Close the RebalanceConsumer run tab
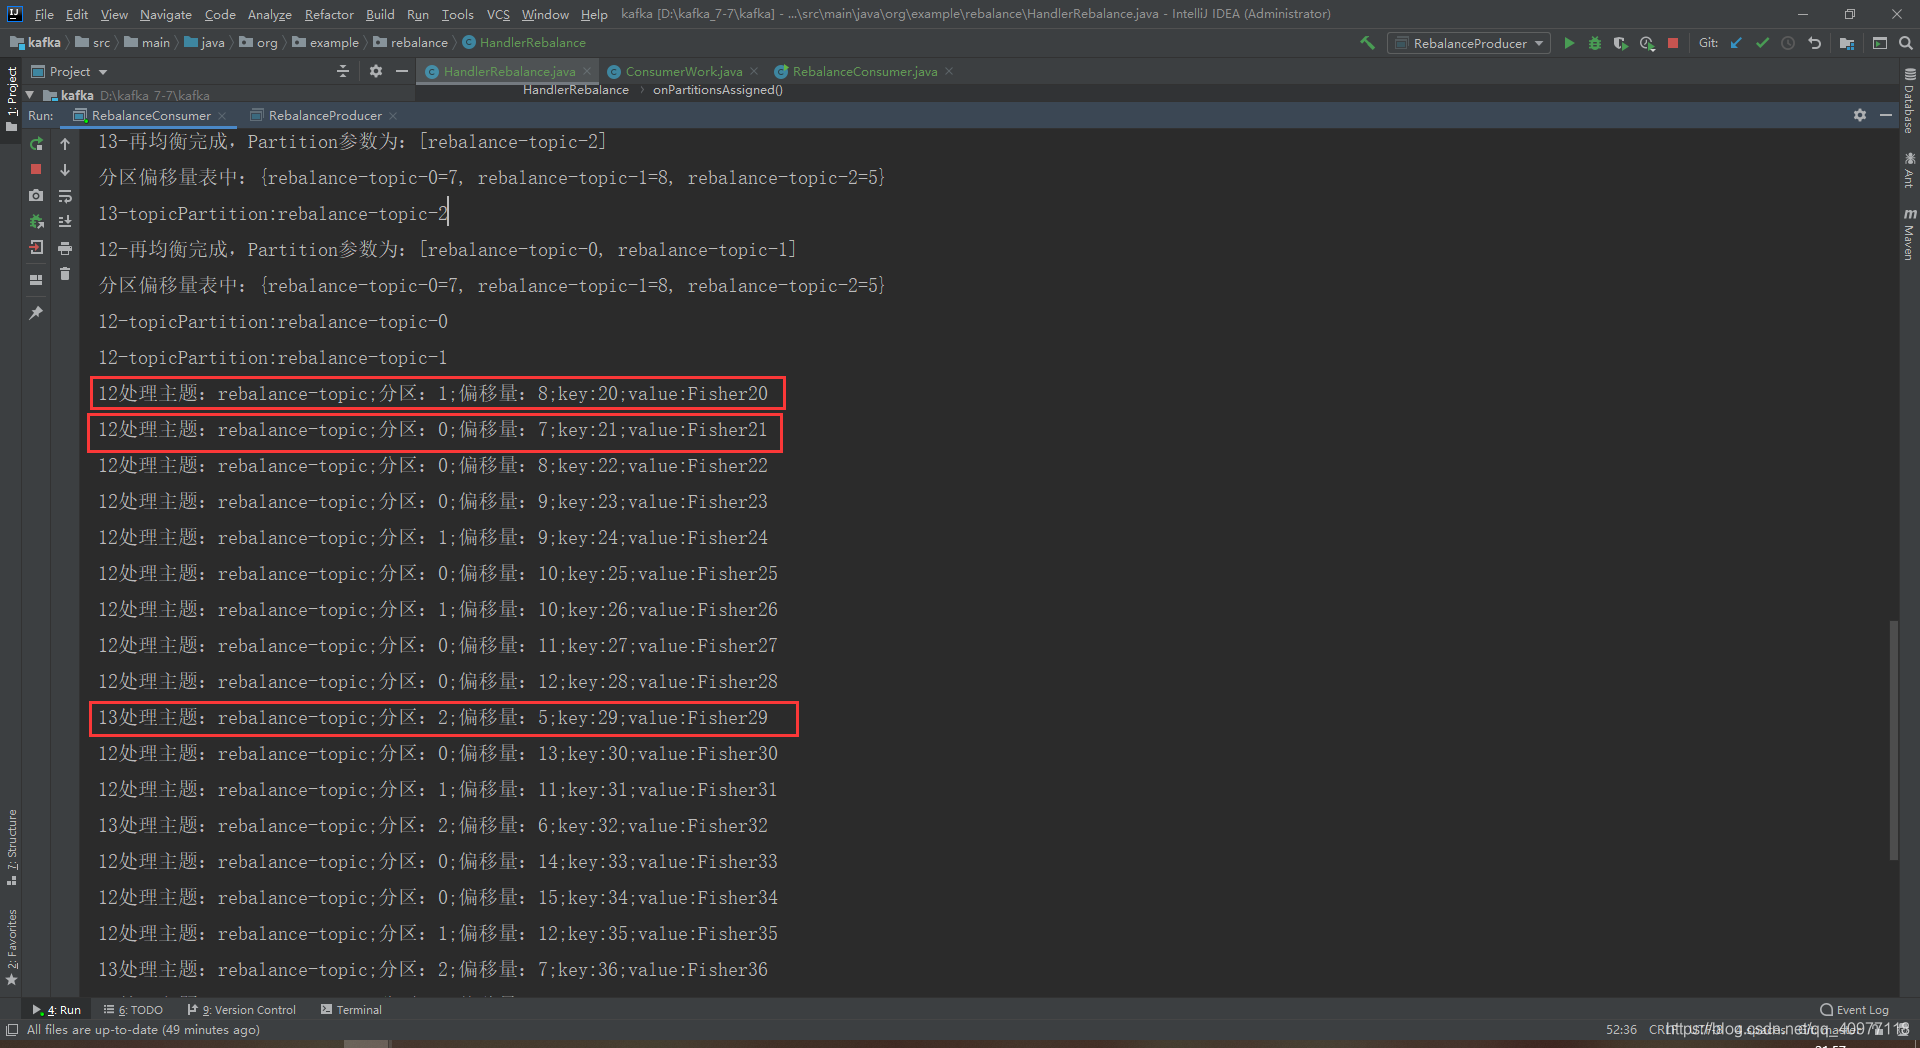 (222, 116)
